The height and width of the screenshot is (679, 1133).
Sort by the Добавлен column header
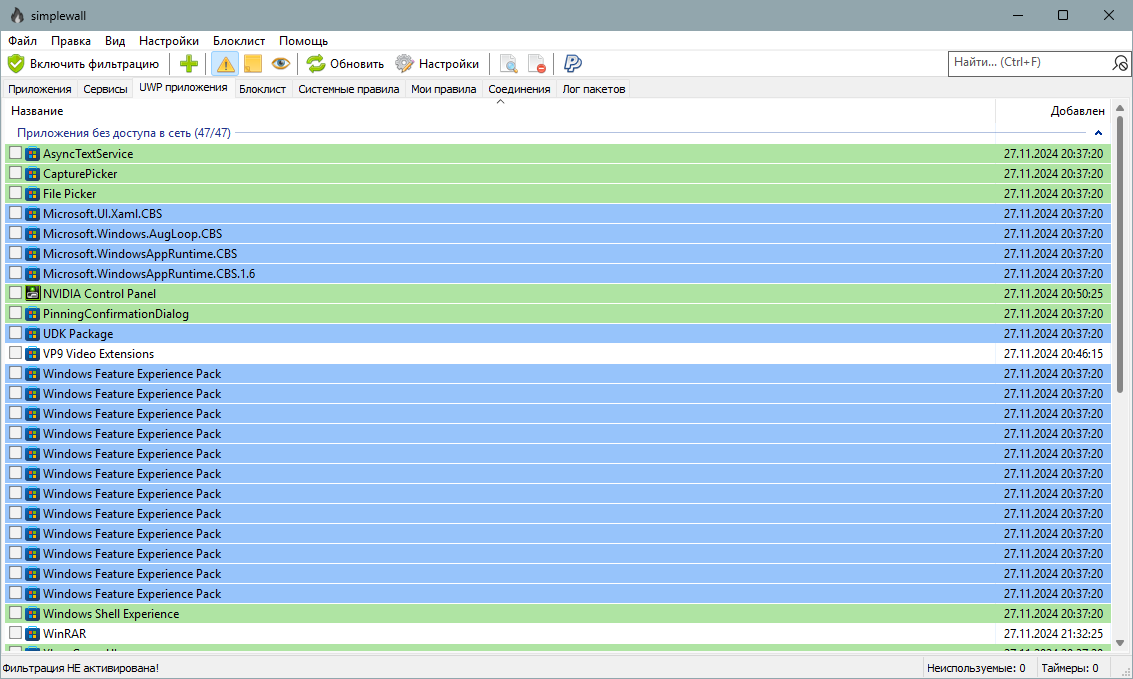[1053, 111]
